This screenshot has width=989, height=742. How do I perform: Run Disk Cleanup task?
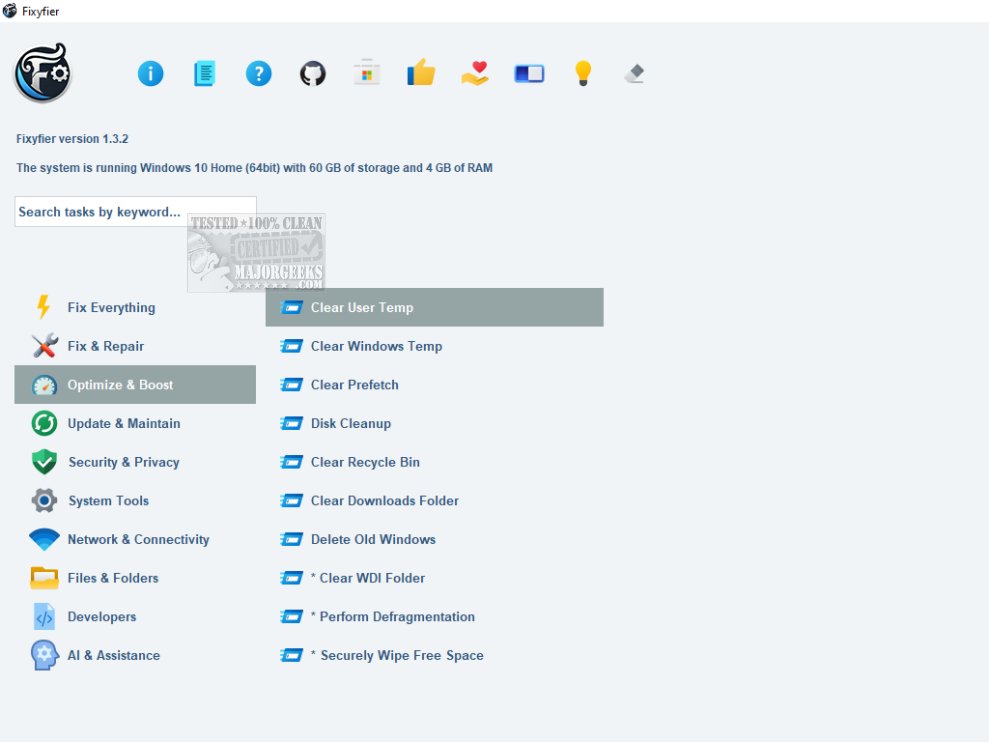(435, 423)
